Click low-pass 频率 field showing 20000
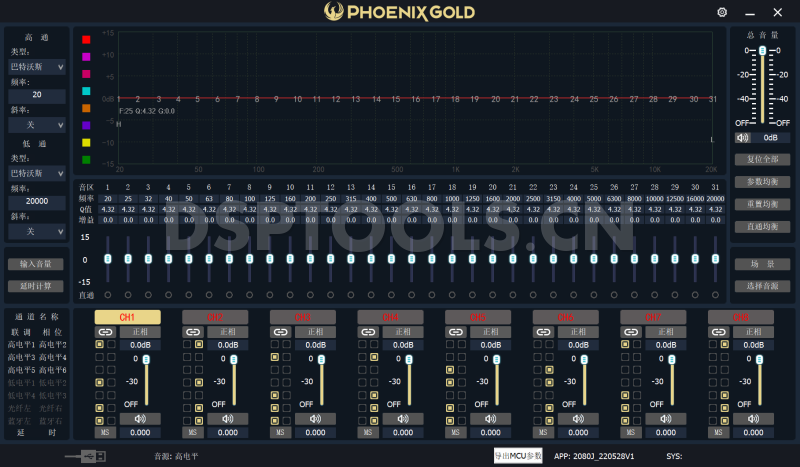Image resolution: width=800 pixels, height=467 pixels. [37, 202]
